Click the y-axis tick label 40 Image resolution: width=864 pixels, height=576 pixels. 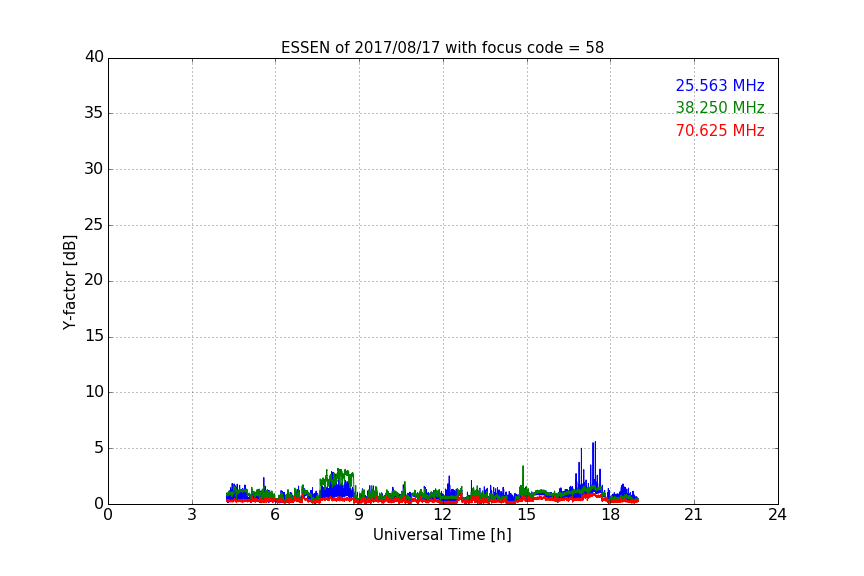pos(94,57)
